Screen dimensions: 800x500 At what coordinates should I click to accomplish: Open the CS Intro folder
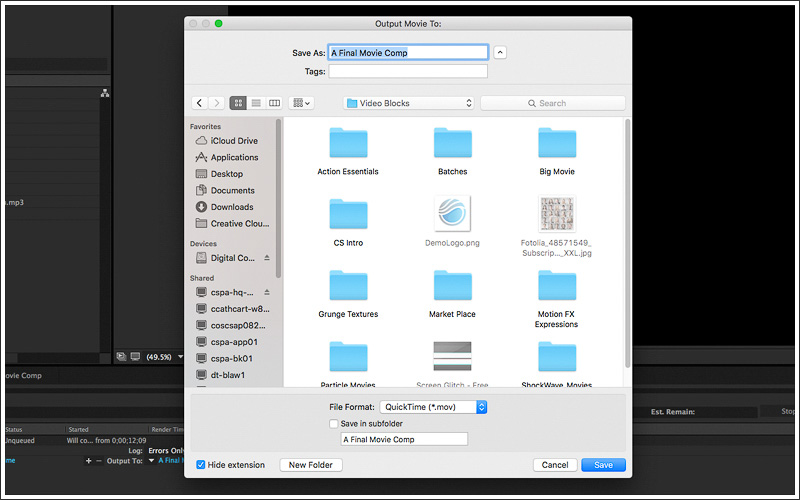pos(348,214)
